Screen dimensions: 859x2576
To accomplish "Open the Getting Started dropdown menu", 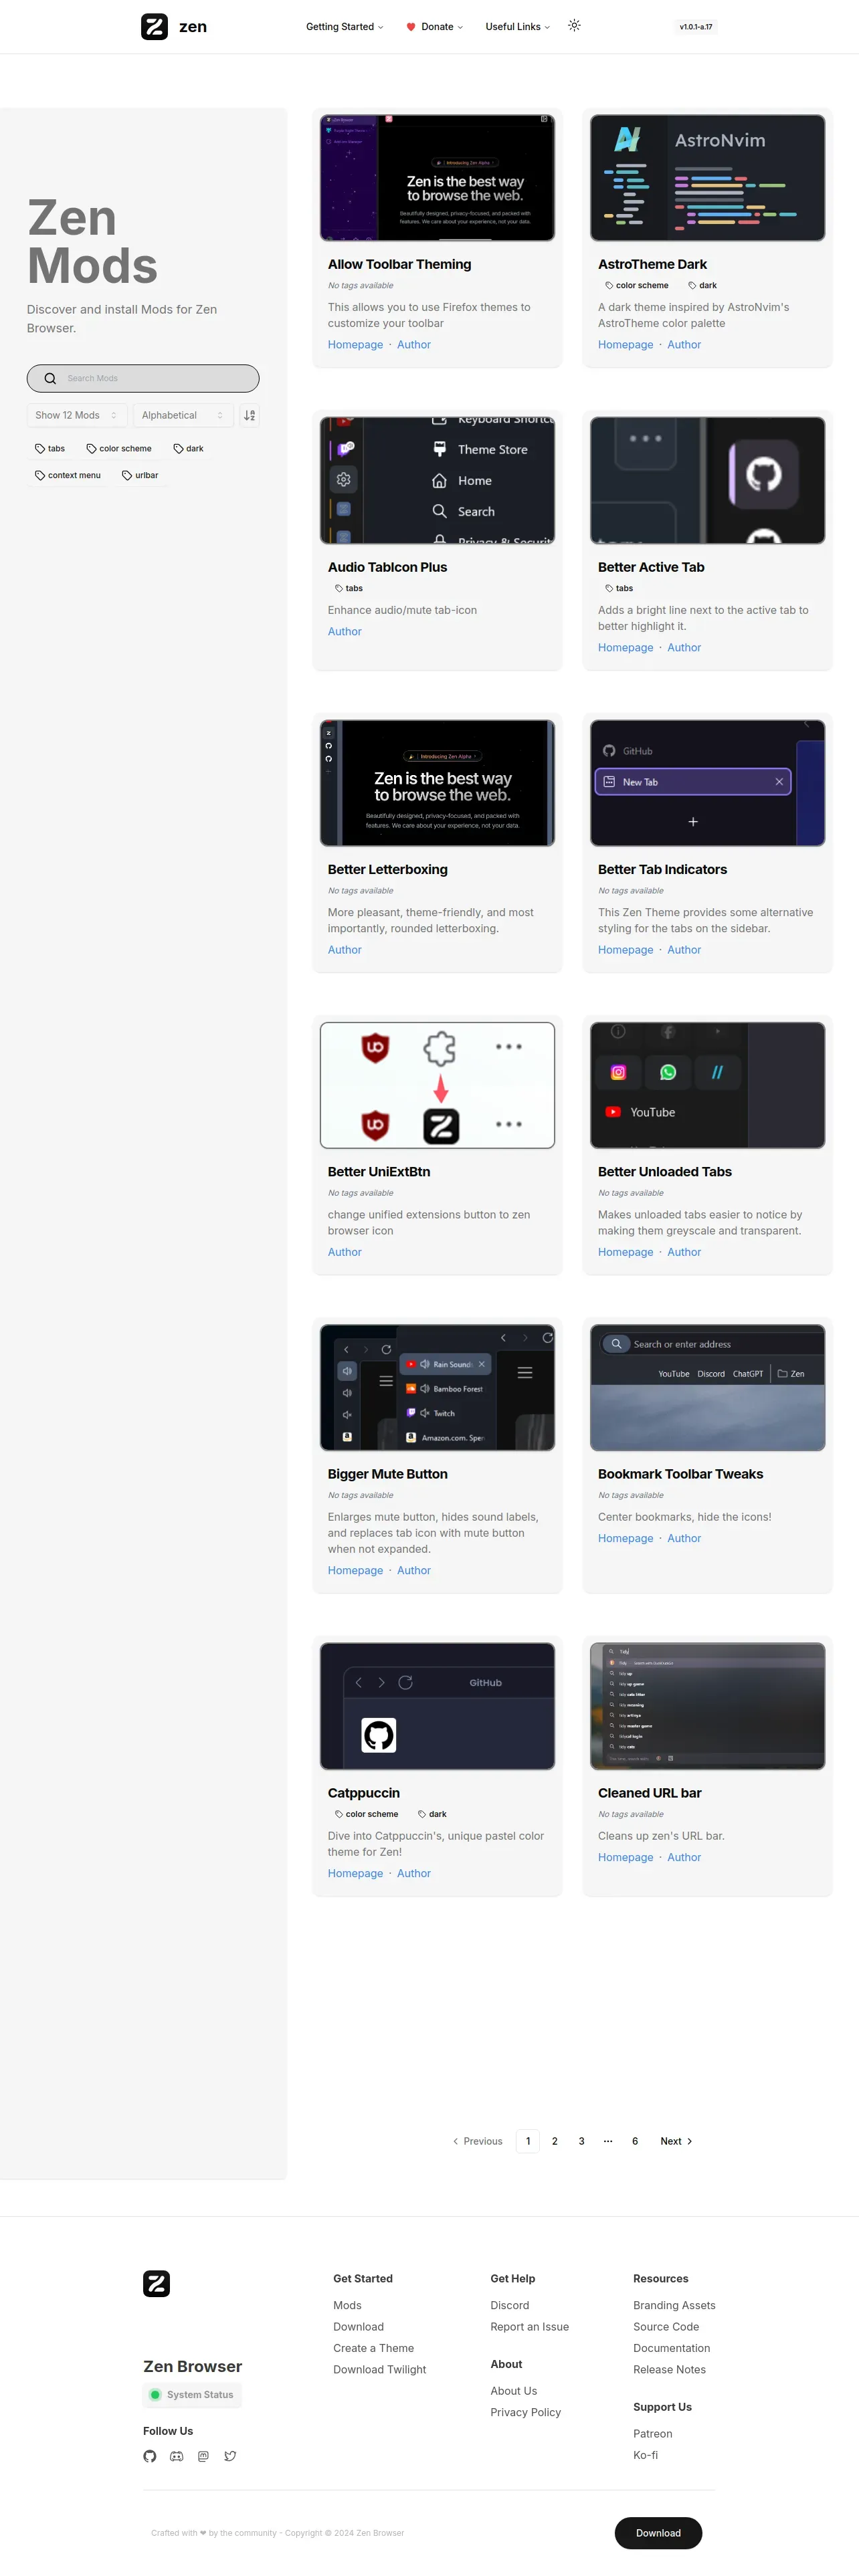I will tap(344, 27).
